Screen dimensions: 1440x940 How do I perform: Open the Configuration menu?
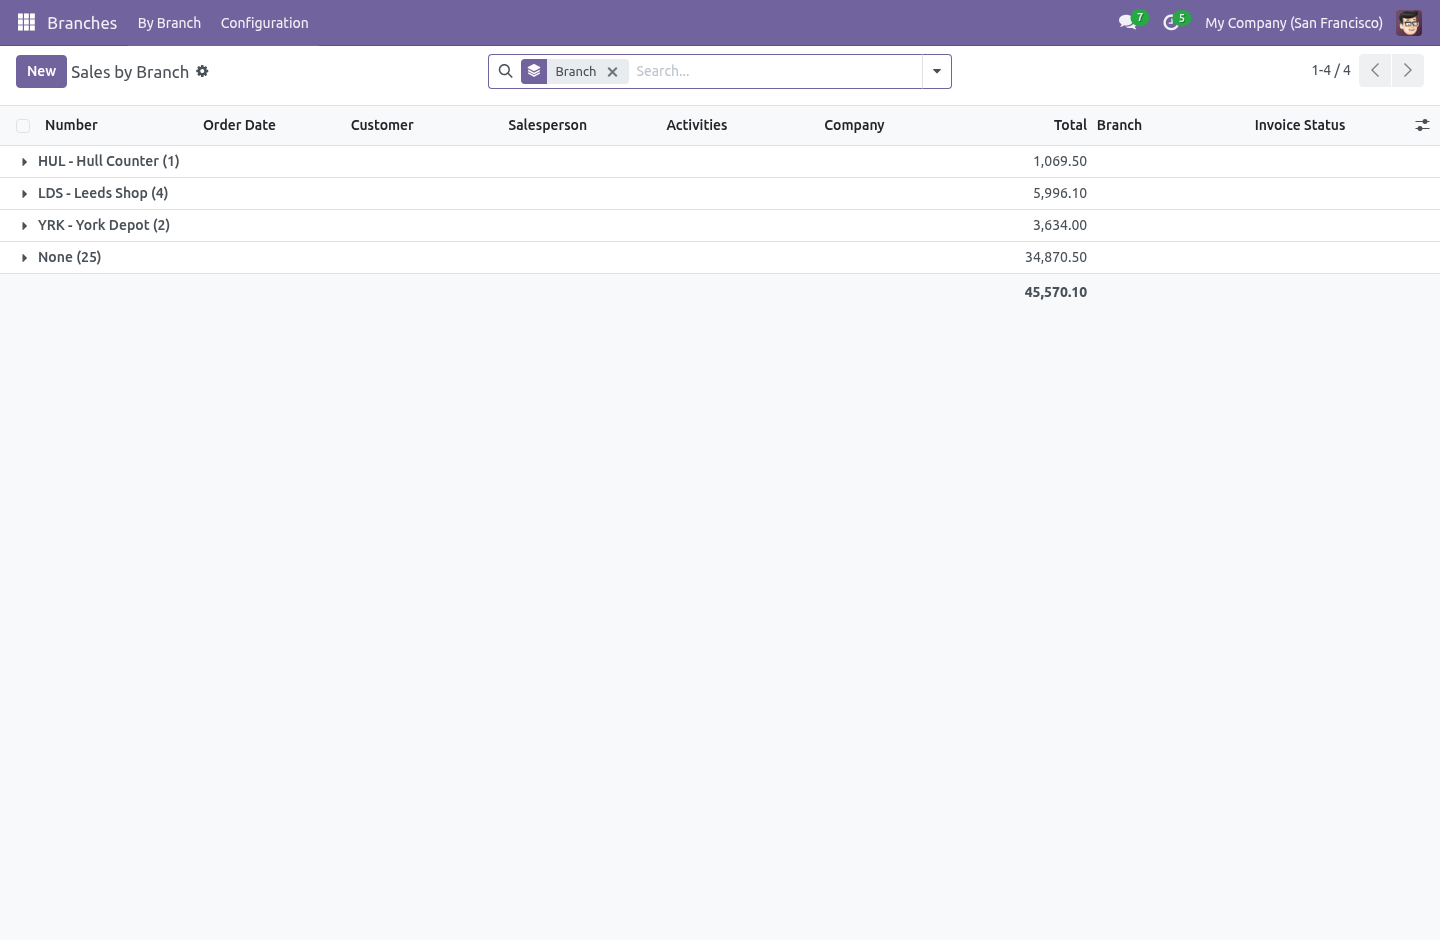(x=264, y=23)
